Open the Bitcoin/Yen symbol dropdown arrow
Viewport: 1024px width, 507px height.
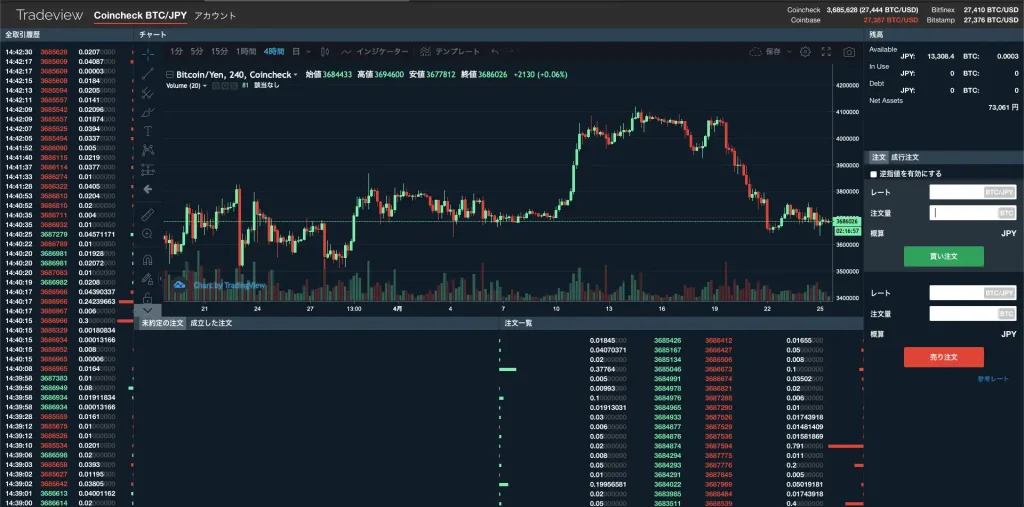[x=295, y=75]
